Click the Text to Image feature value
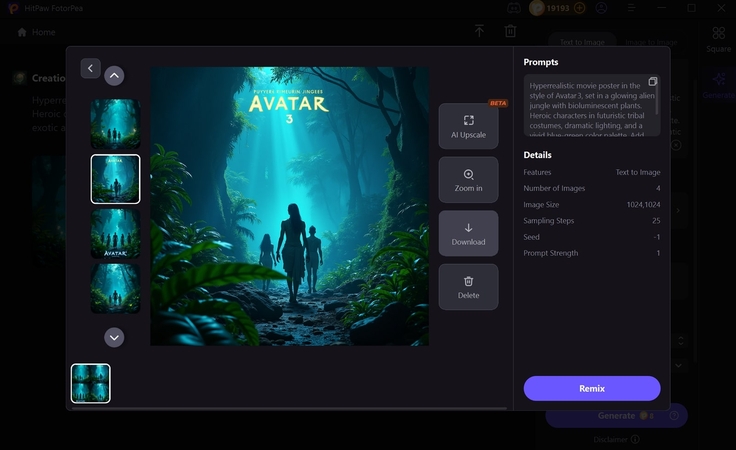The height and width of the screenshot is (450, 736). tap(638, 172)
